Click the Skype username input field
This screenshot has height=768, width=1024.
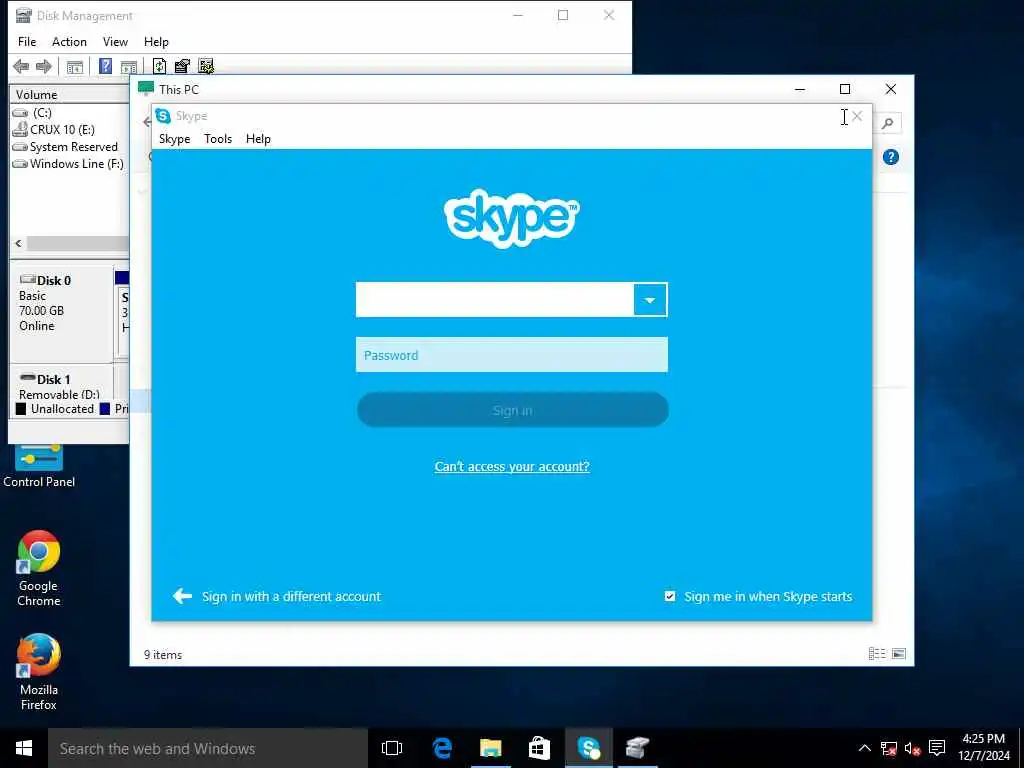[494, 300]
